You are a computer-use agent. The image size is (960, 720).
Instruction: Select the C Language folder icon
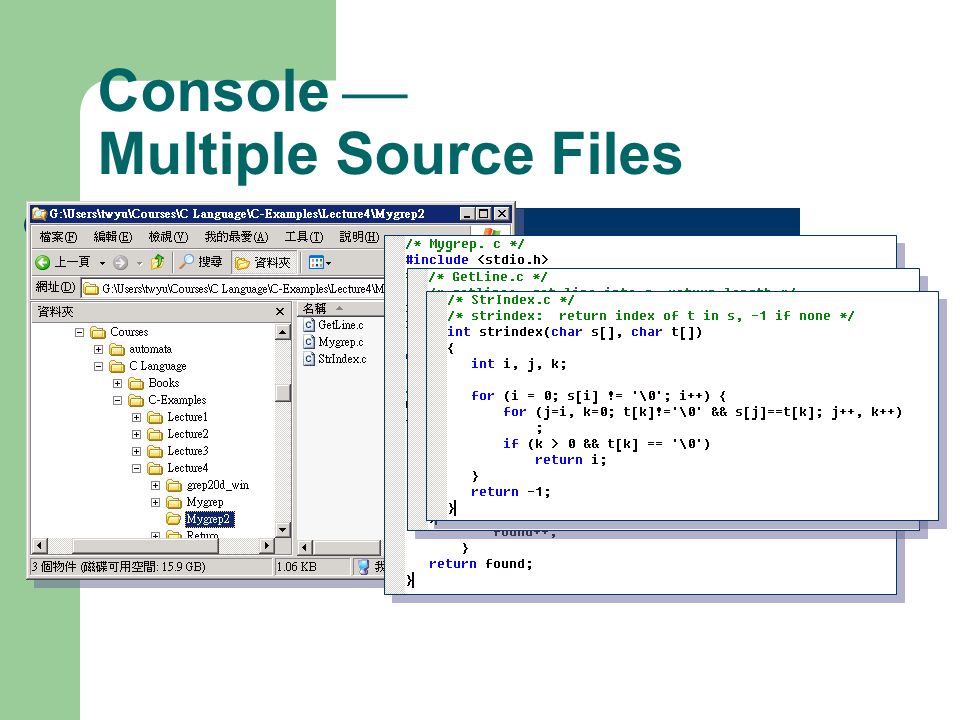[x=117, y=367]
